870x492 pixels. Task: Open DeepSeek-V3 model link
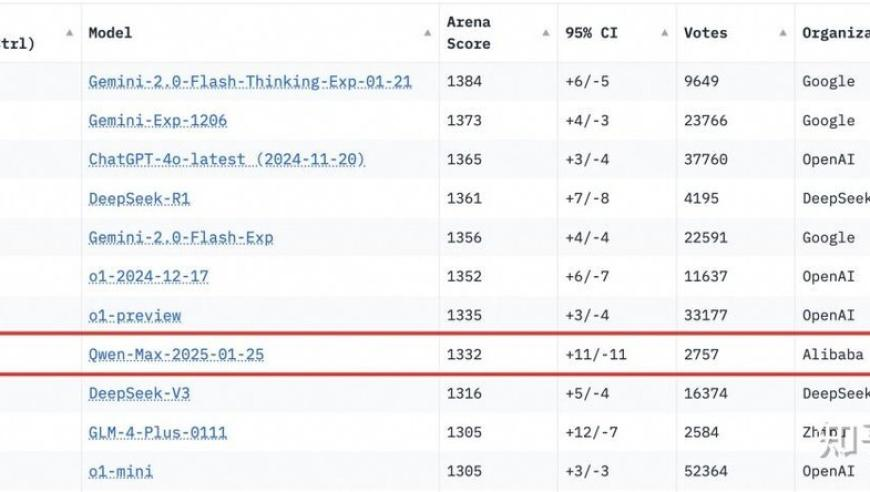pyautogui.click(x=139, y=393)
